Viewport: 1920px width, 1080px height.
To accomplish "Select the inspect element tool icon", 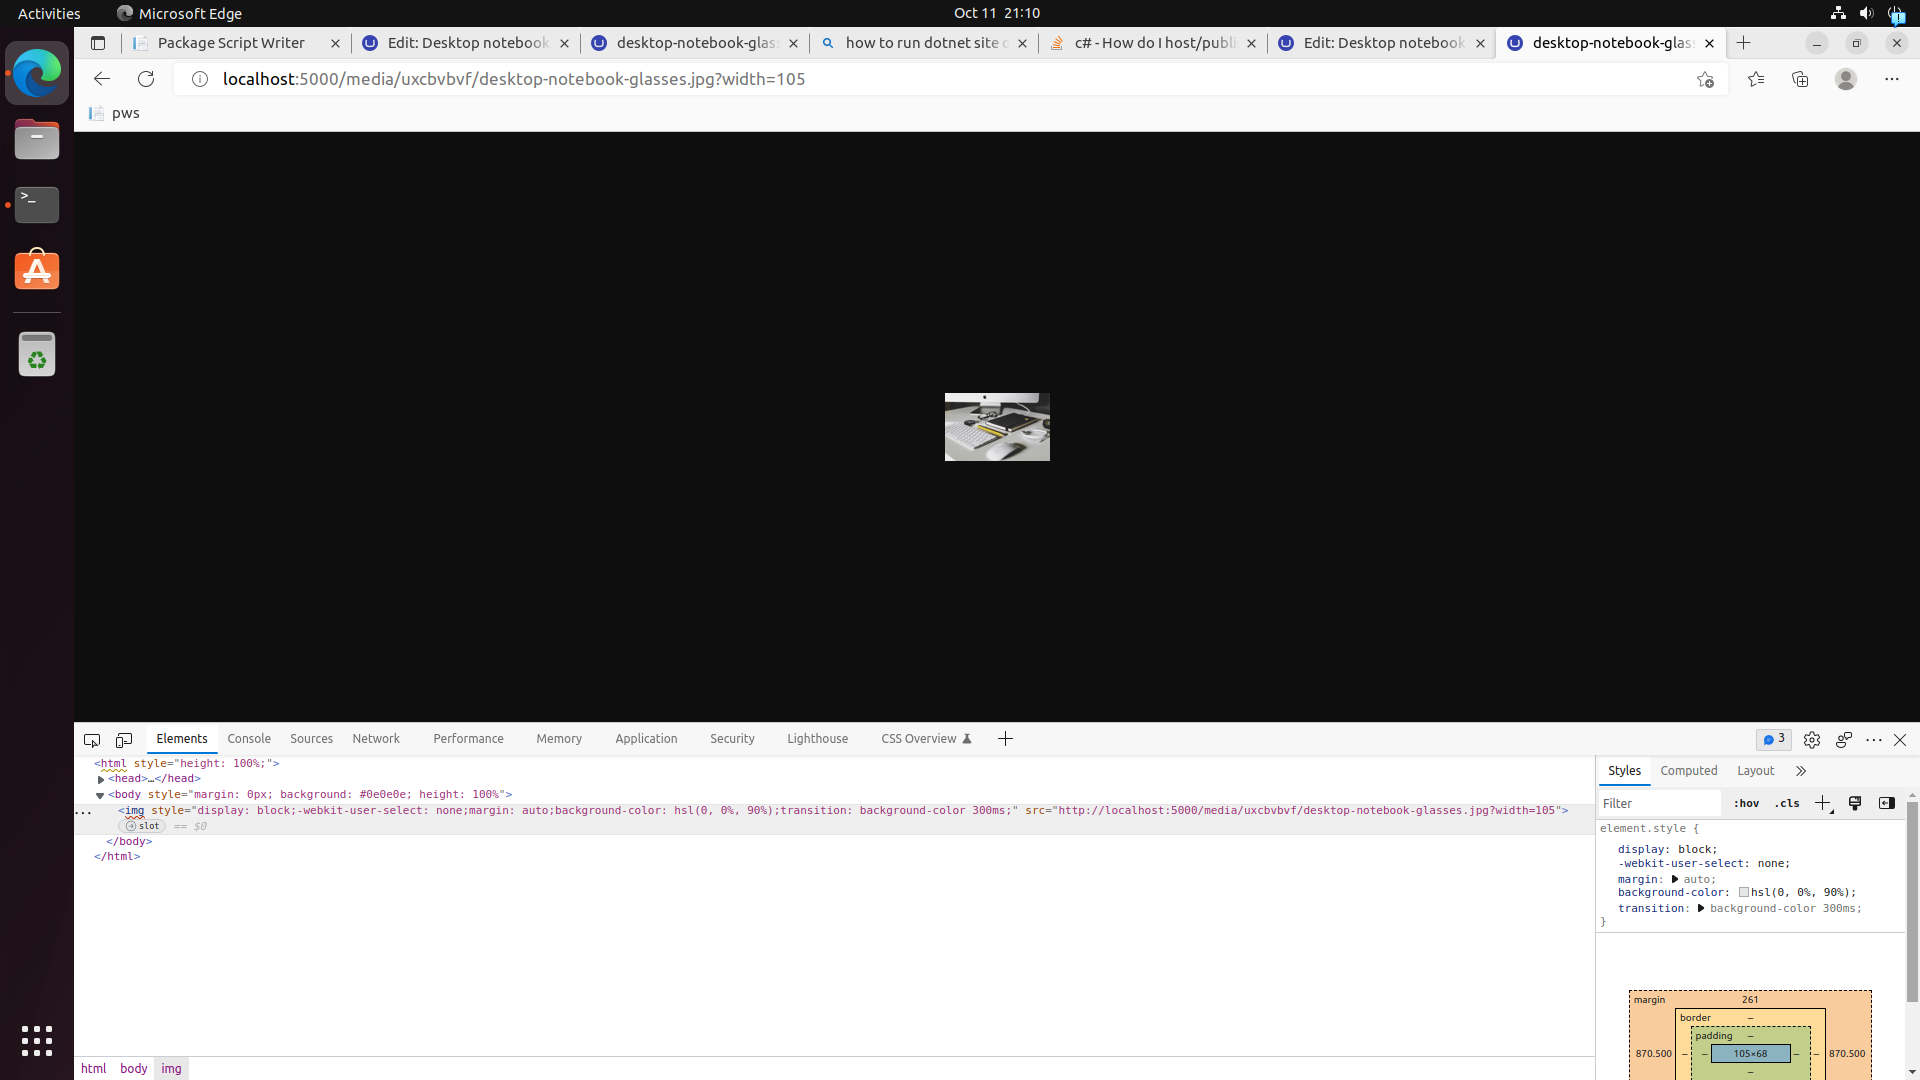I will tap(91, 740).
